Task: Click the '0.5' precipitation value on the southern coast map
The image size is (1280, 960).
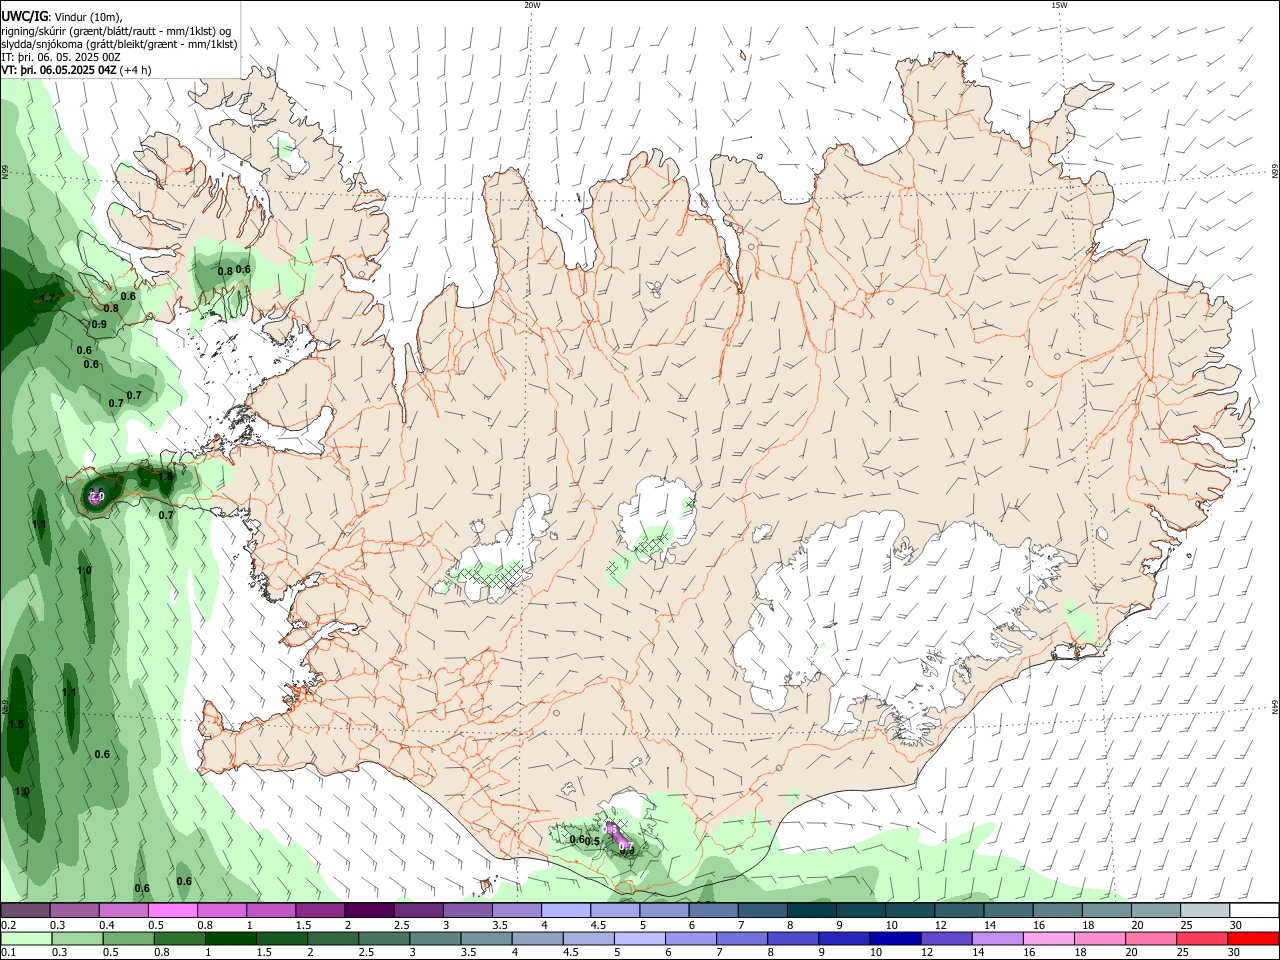Action: point(593,842)
